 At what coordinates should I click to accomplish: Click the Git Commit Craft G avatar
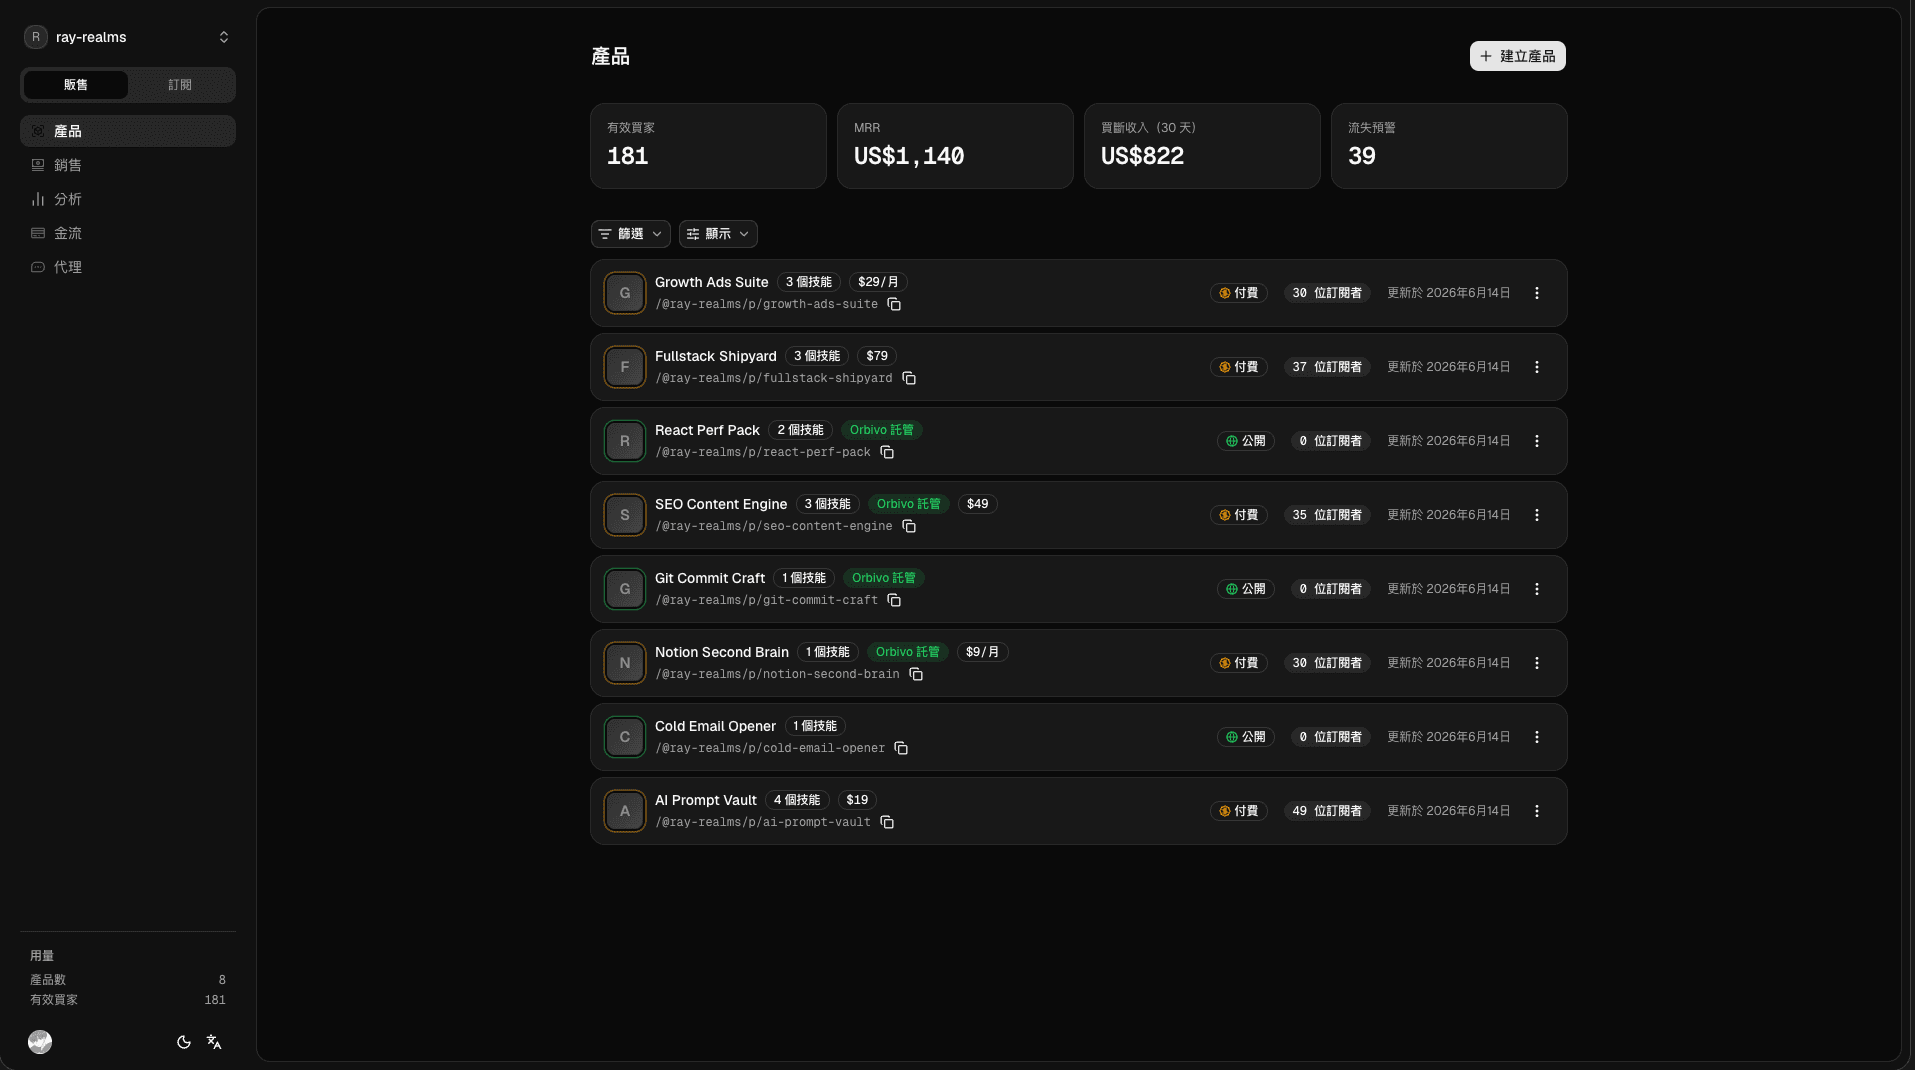[625, 589]
